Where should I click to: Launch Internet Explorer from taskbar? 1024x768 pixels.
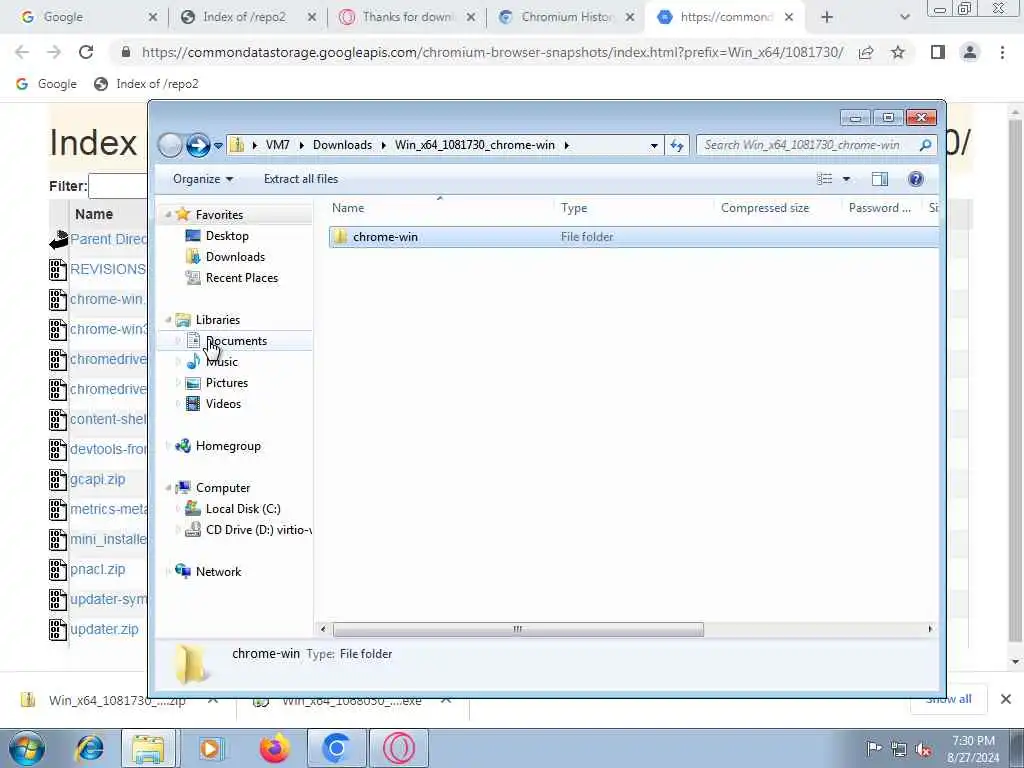coord(89,748)
